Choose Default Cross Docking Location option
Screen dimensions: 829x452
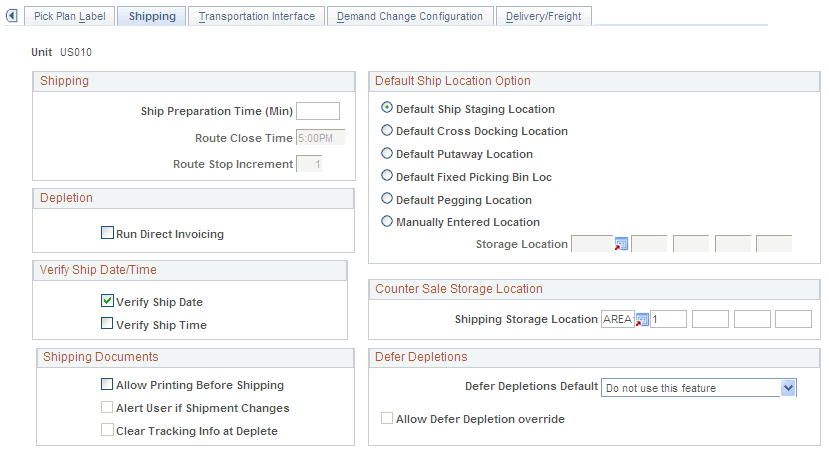387,130
